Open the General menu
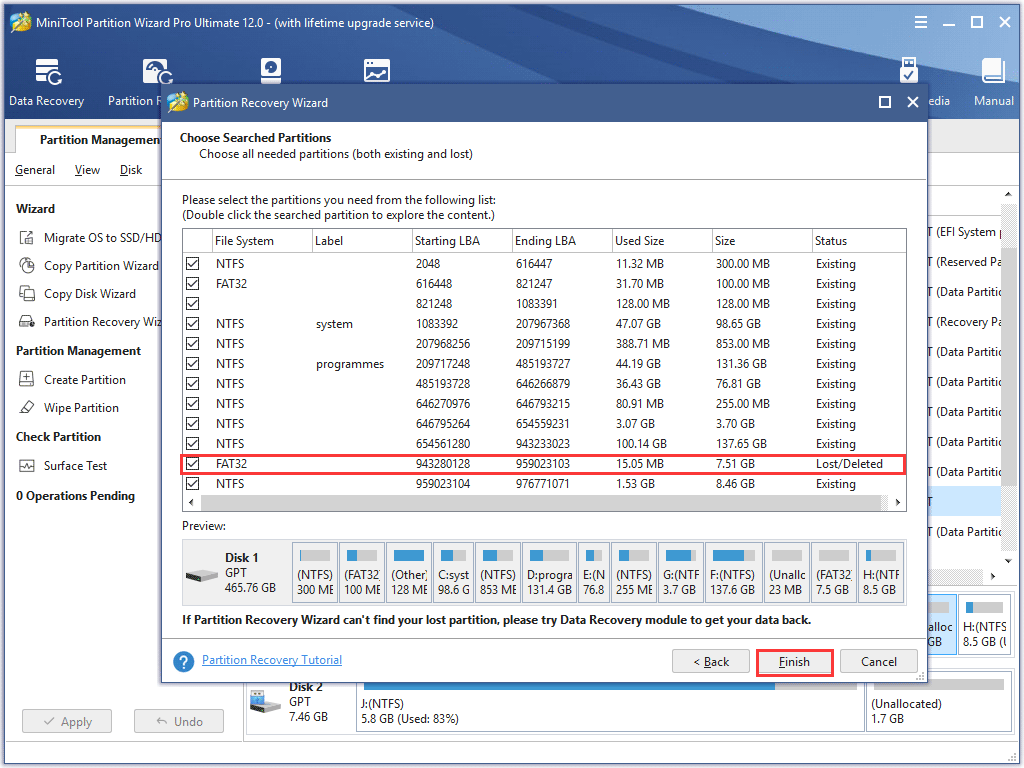 pos(35,170)
